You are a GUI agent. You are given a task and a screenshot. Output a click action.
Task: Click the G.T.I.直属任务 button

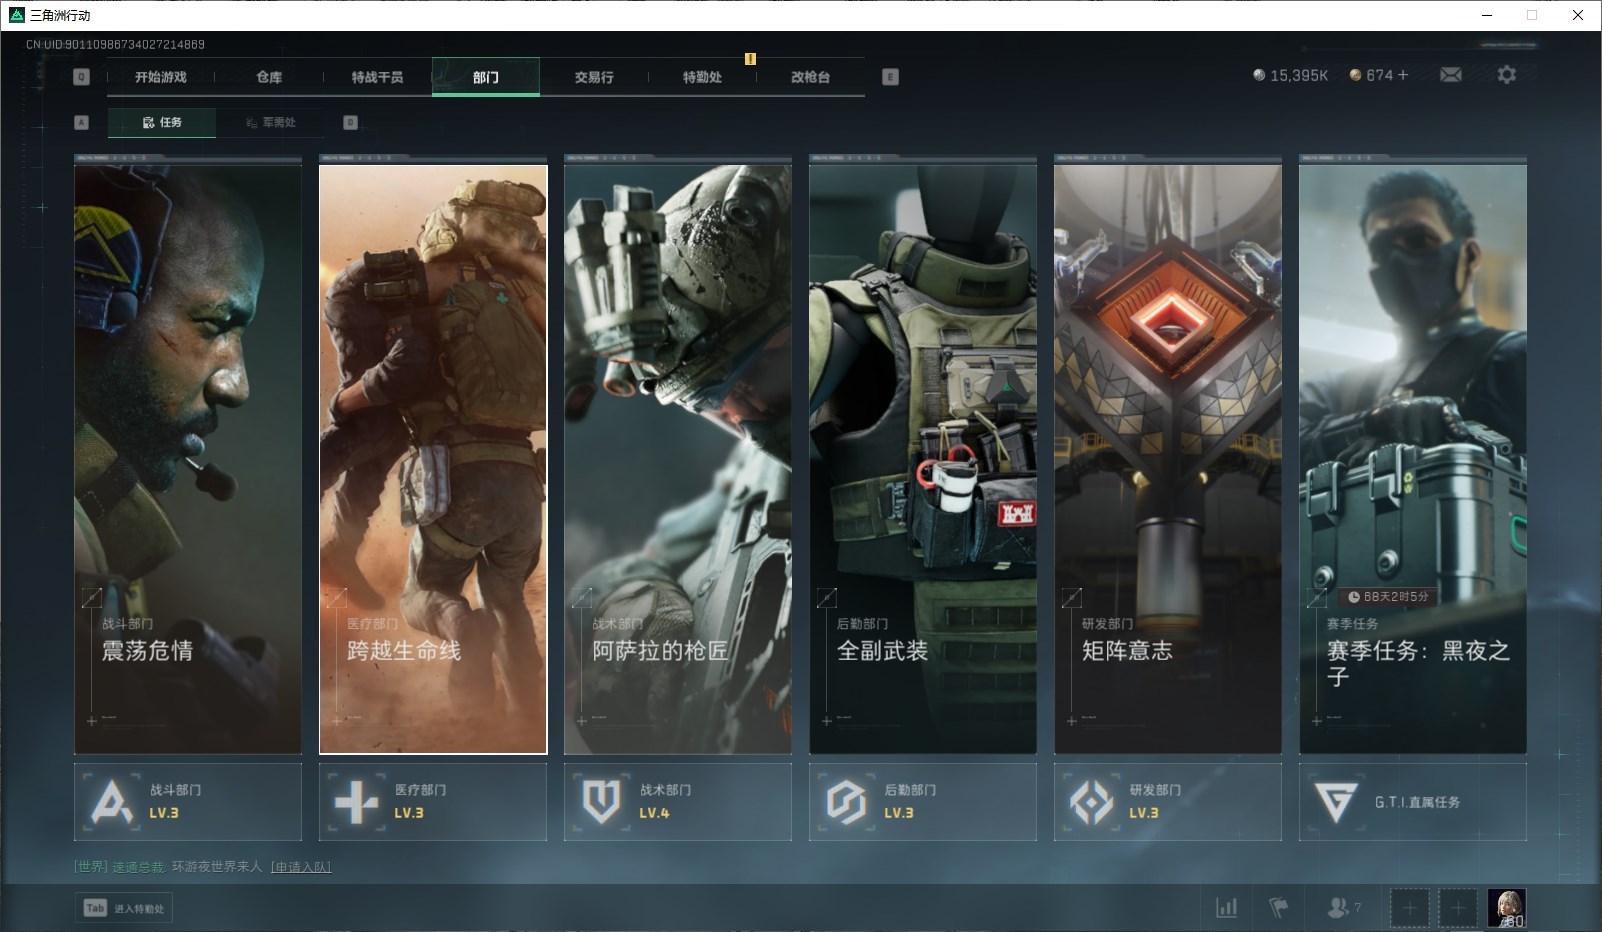1413,802
